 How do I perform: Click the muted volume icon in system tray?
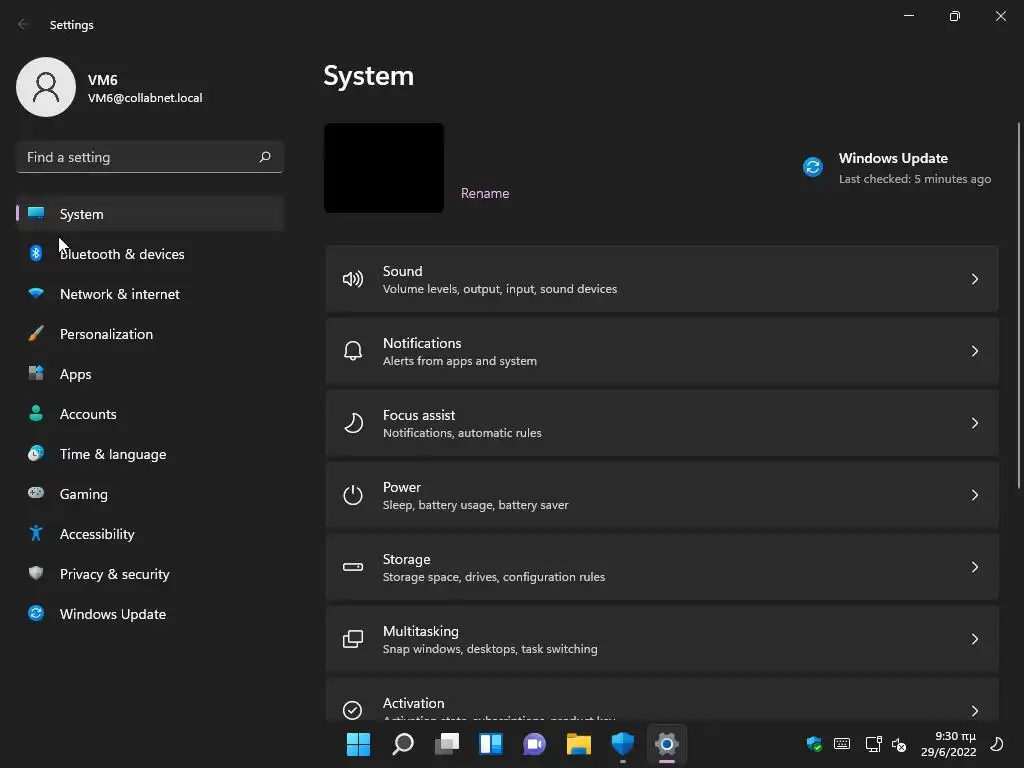899,744
